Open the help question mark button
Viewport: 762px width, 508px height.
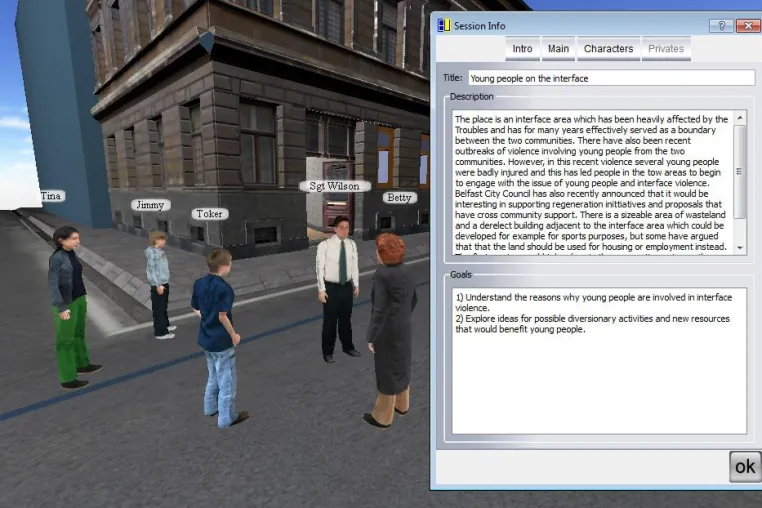[x=721, y=26]
